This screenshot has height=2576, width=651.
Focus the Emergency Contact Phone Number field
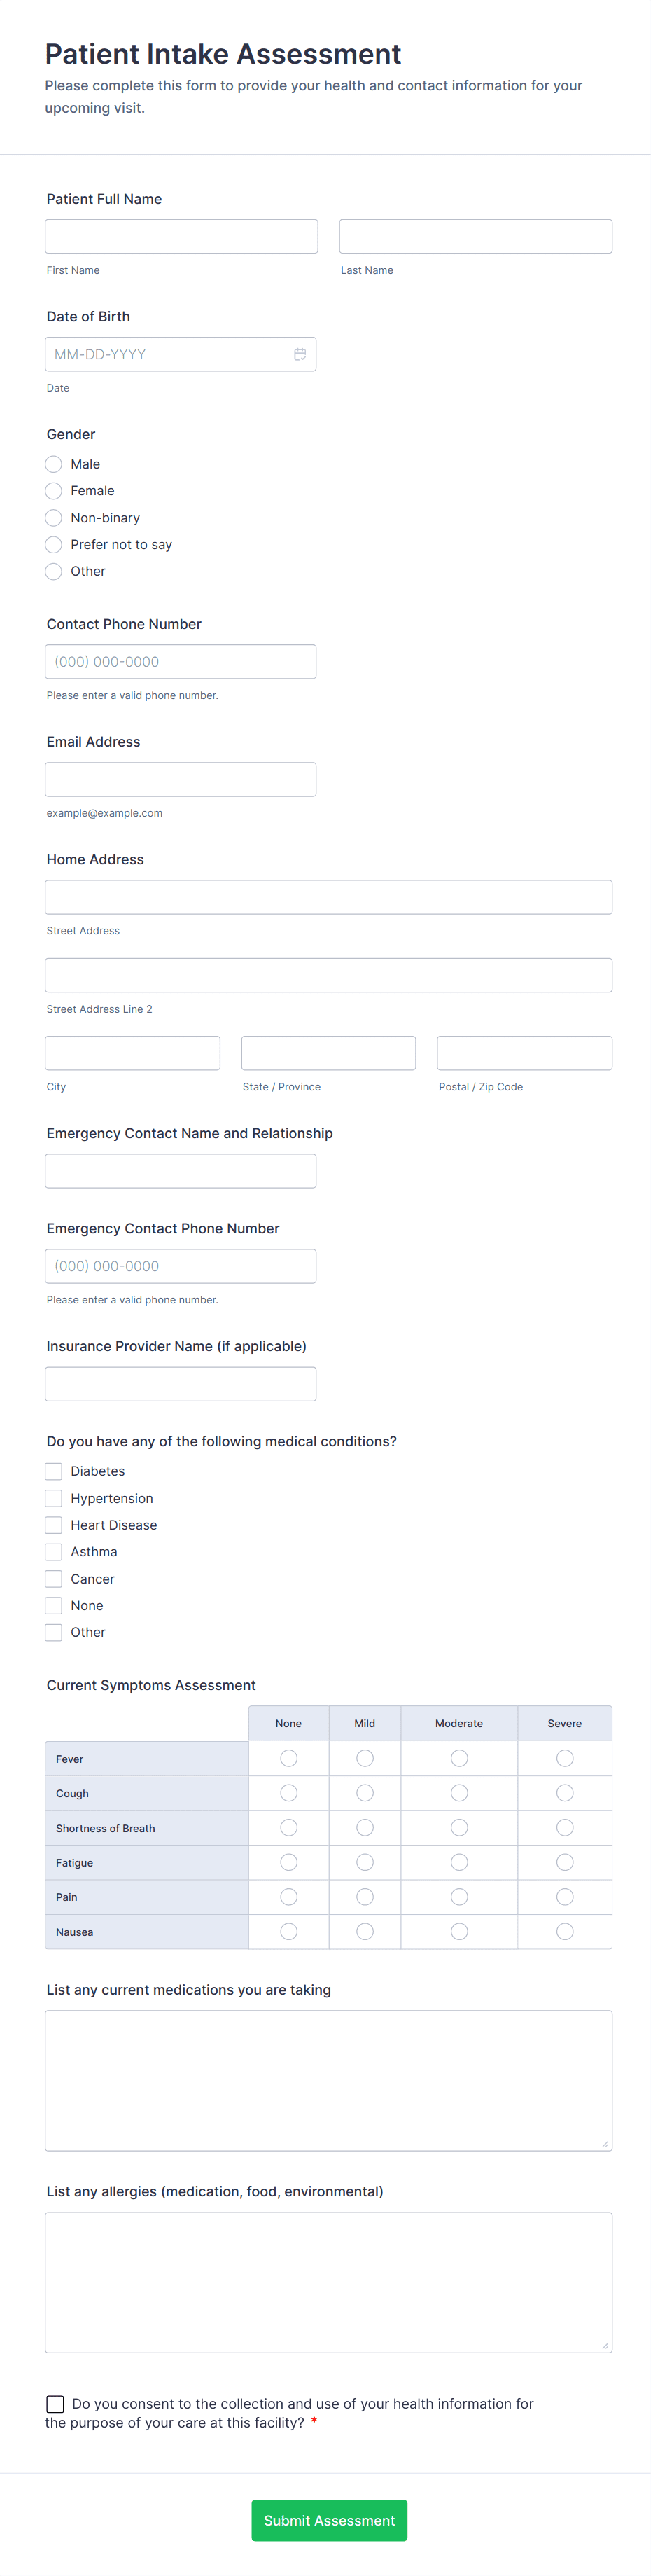click(181, 1265)
